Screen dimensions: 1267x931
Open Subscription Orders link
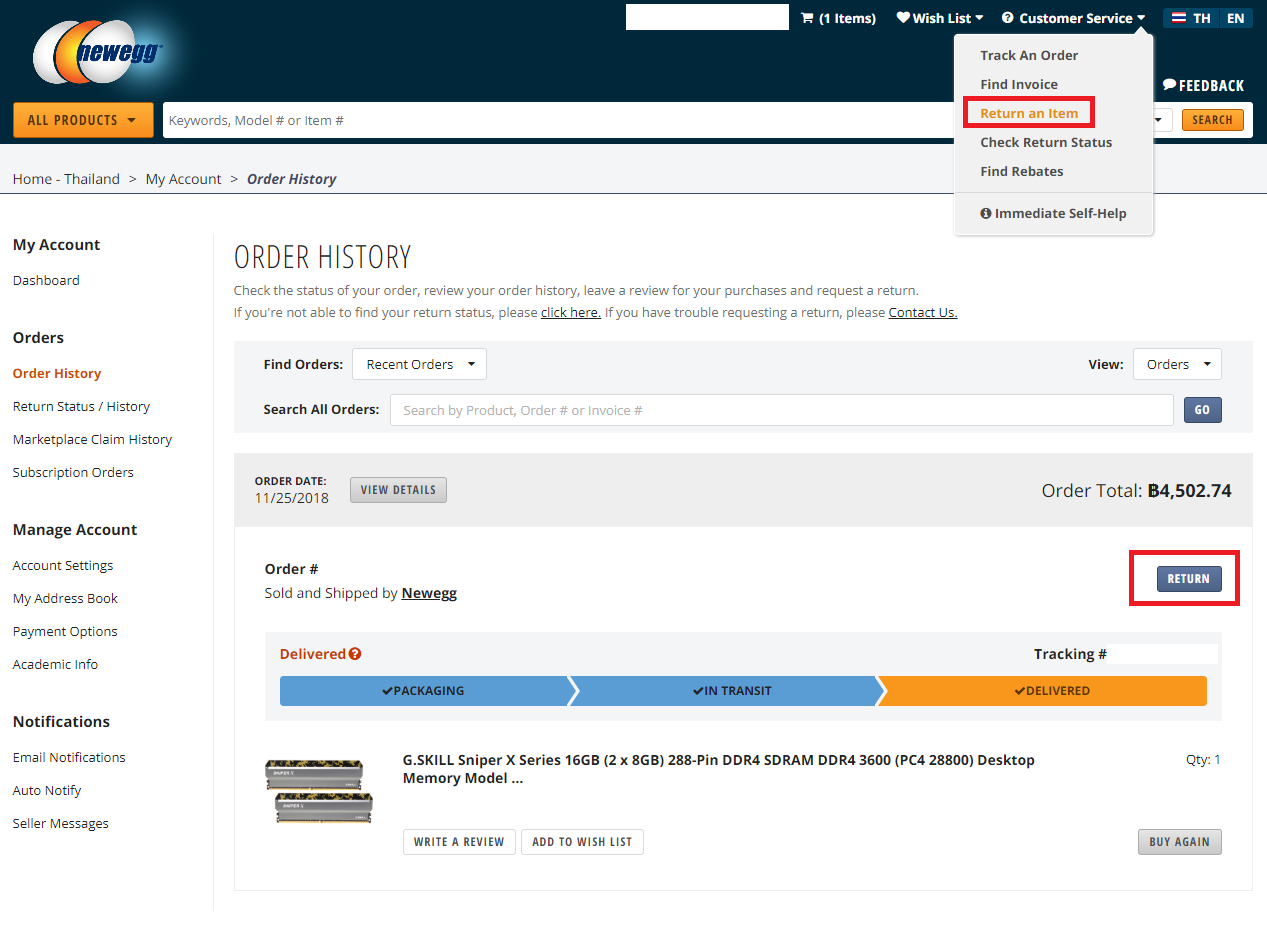click(73, 472)
